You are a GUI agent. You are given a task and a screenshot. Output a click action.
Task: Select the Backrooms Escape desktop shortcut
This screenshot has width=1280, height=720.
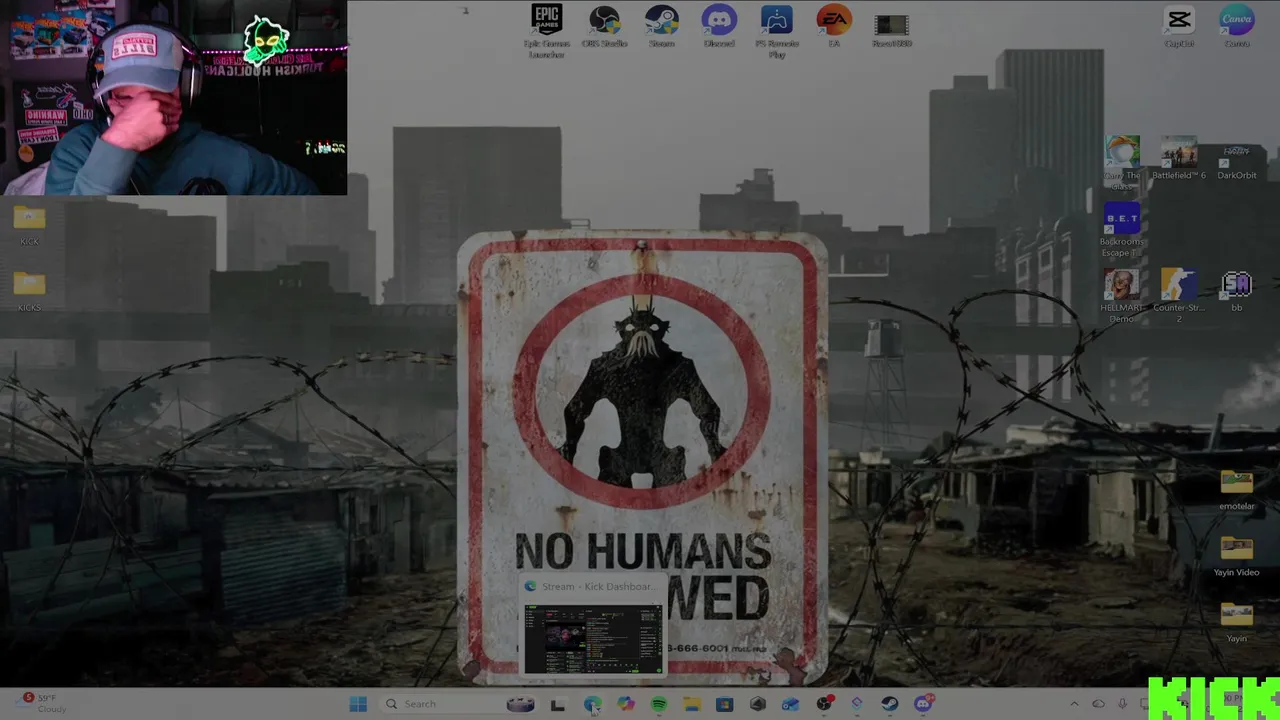1122,230
